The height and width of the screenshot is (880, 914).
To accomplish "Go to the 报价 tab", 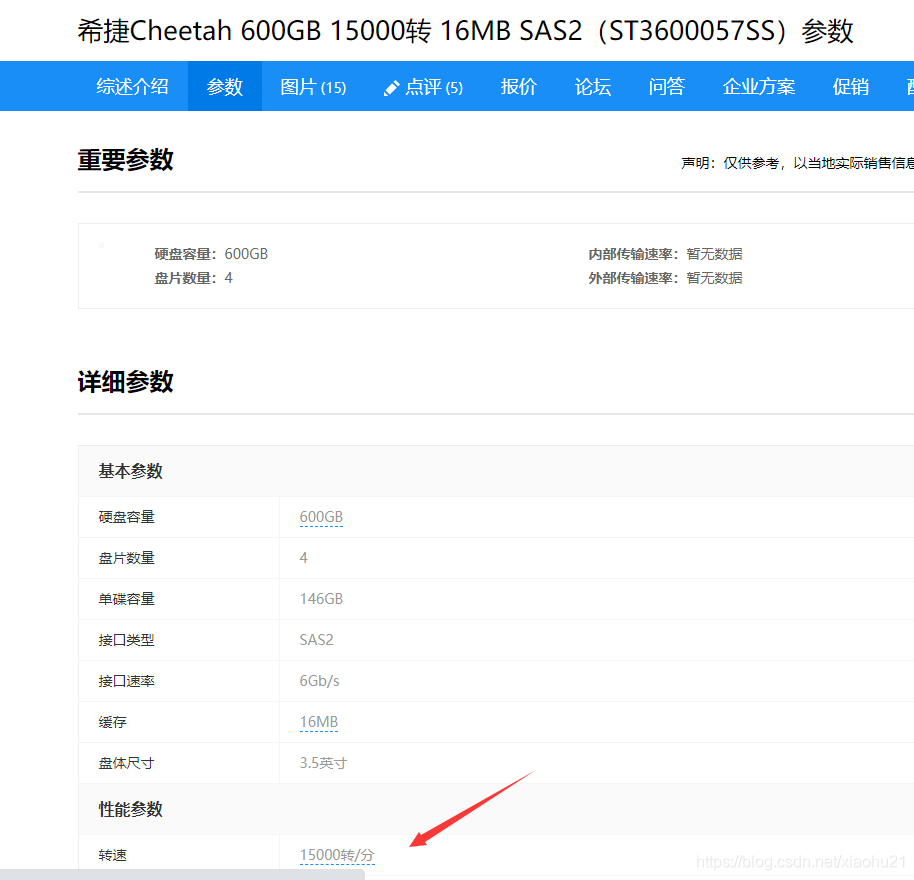I will pos(518,86).
